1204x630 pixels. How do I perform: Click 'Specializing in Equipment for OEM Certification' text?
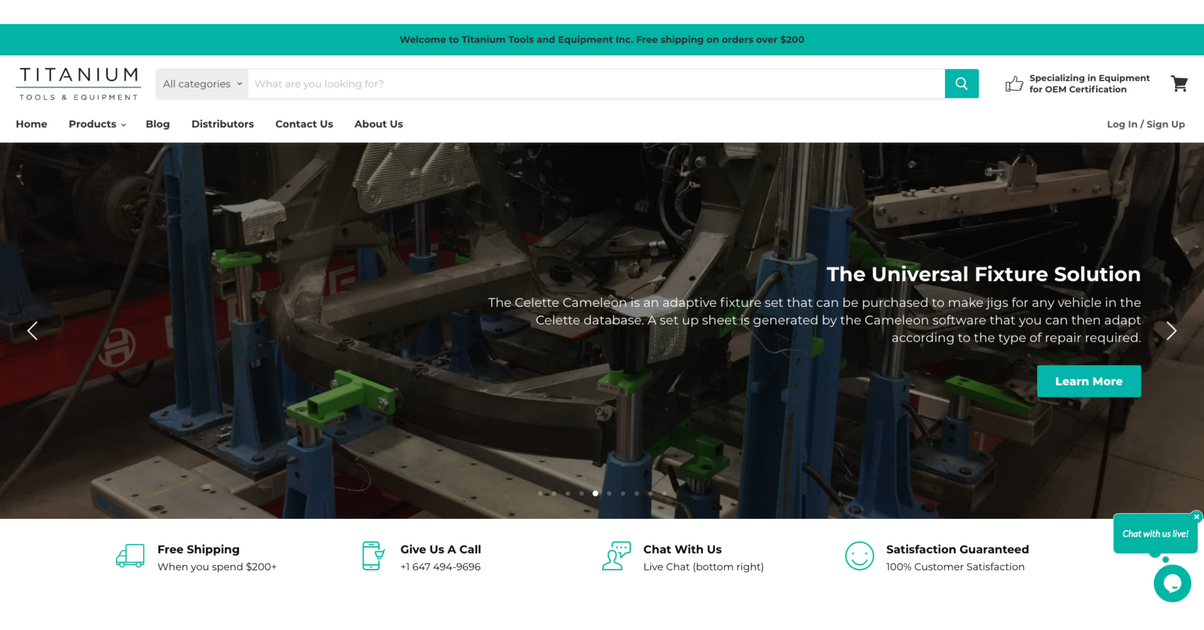click(x=1089, y=84)
